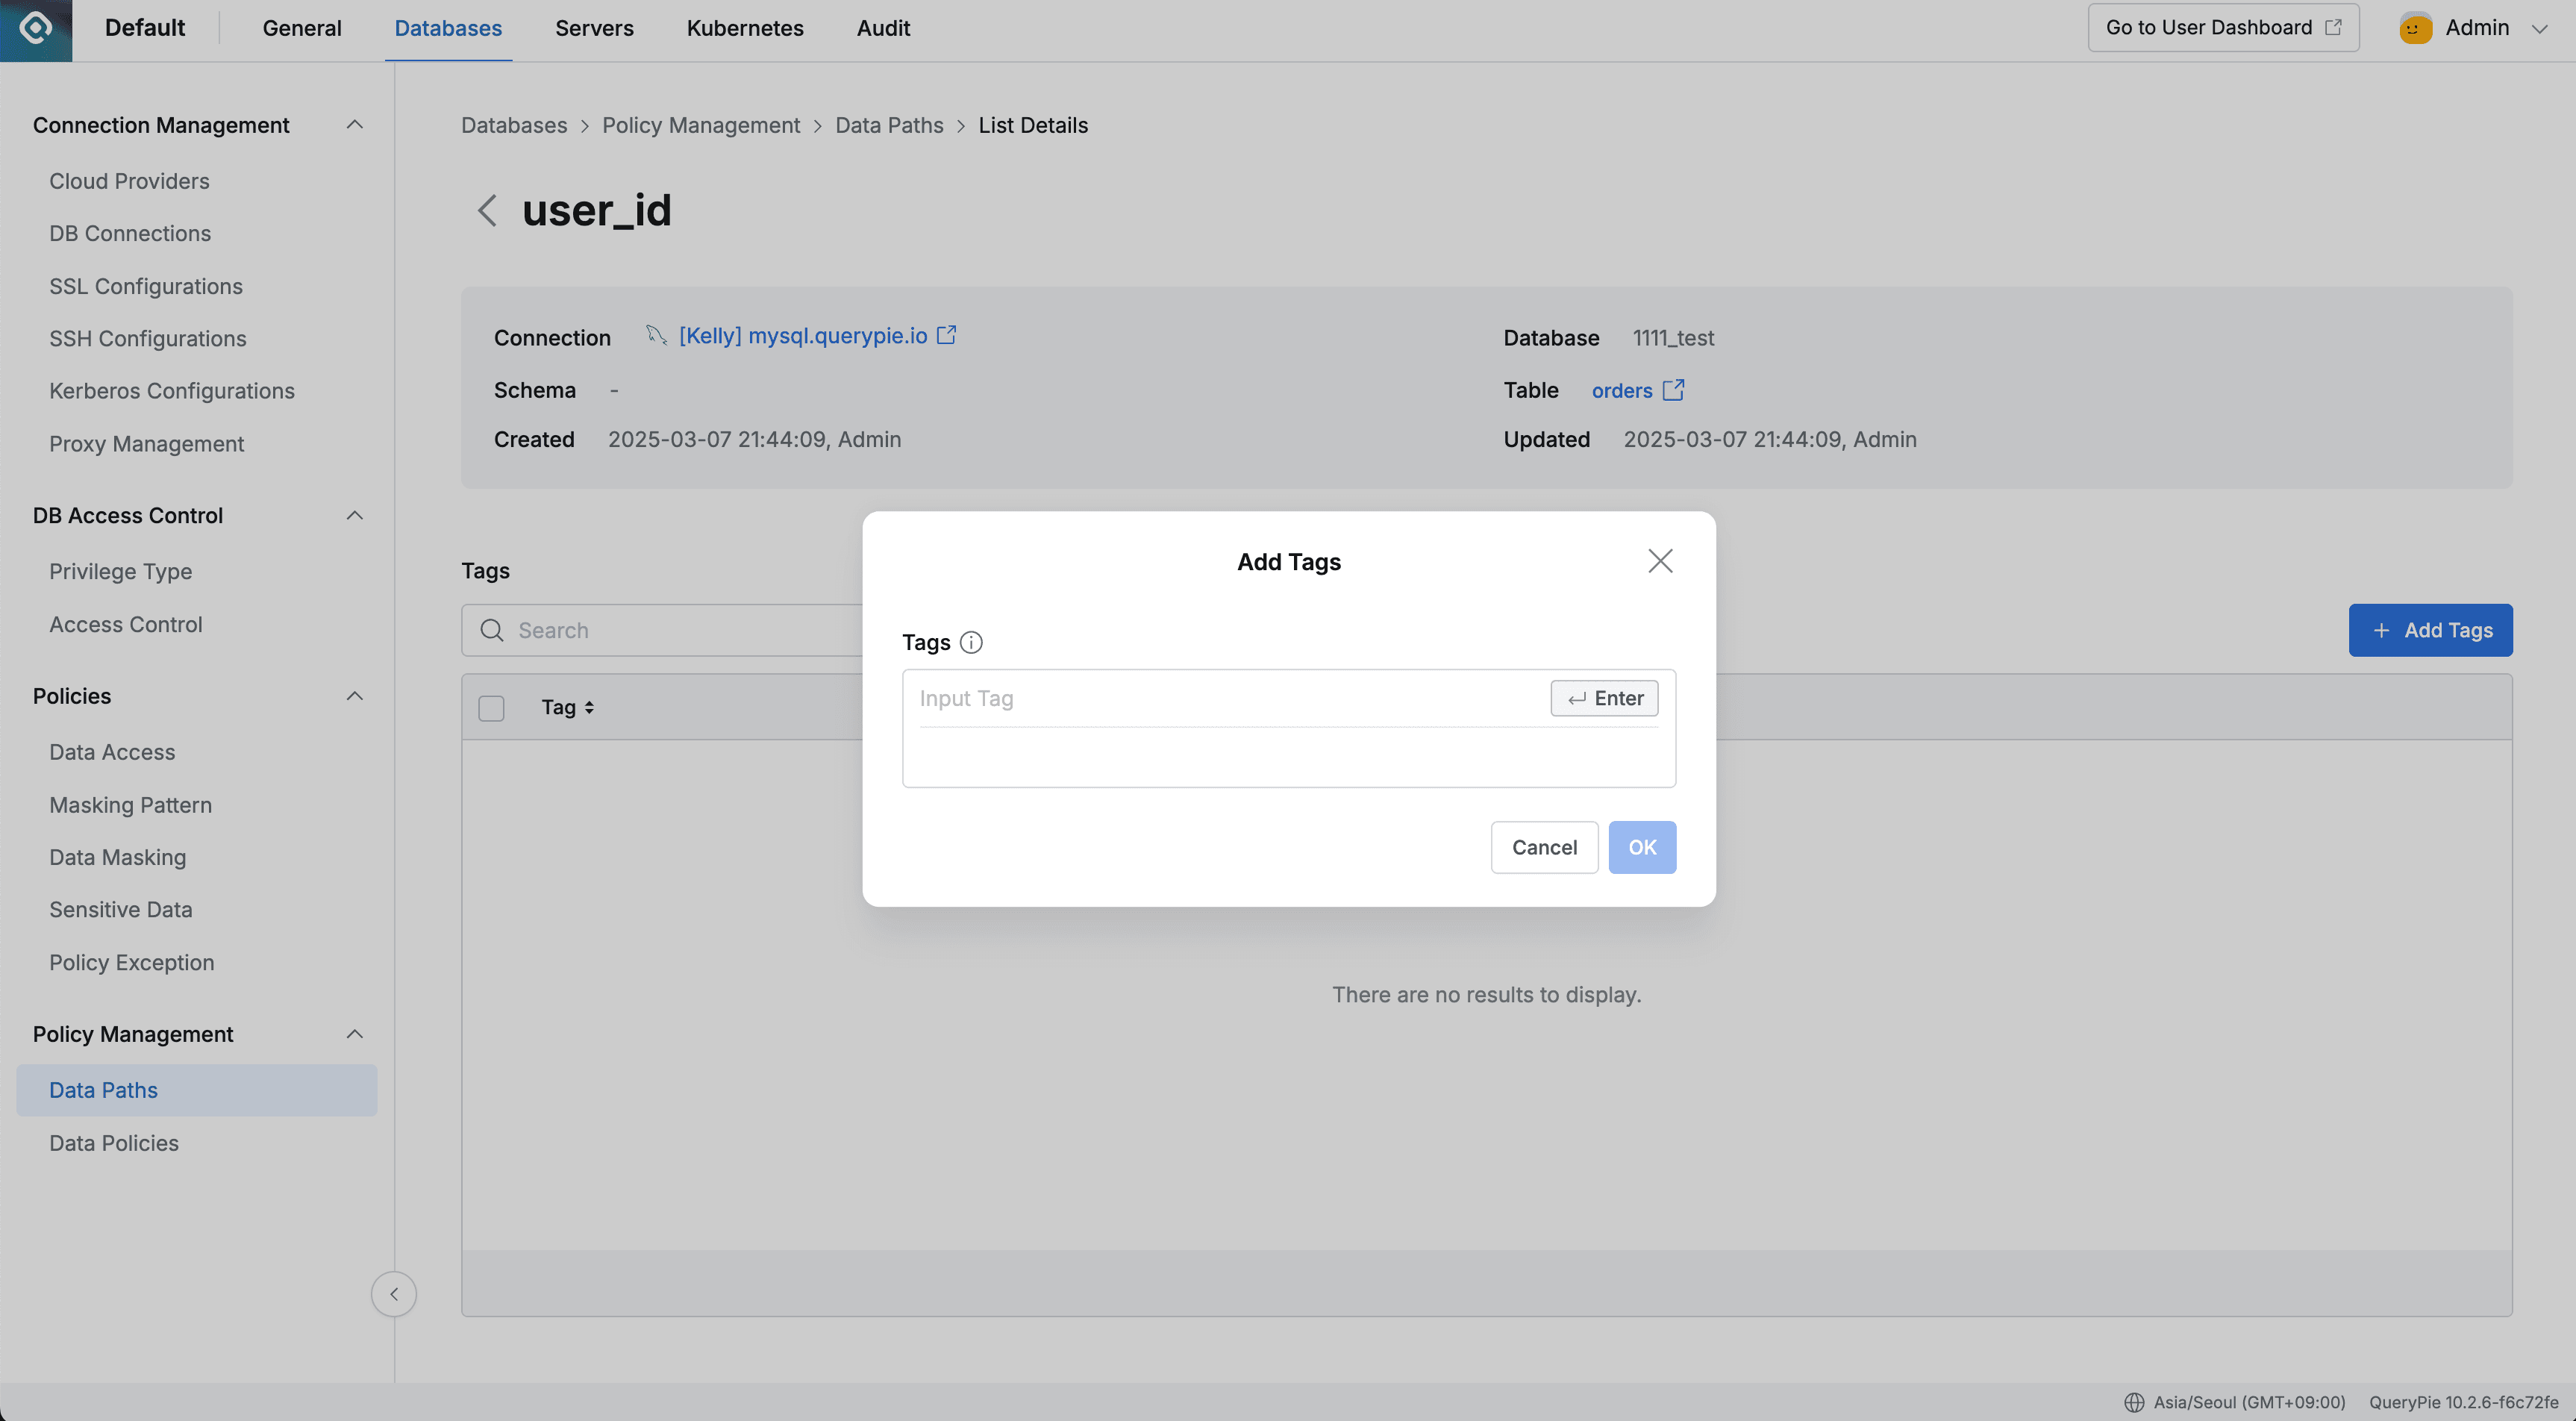Open the orders table external link icon
The height and width of the screenshot is (1421, 2576).
1673,390
